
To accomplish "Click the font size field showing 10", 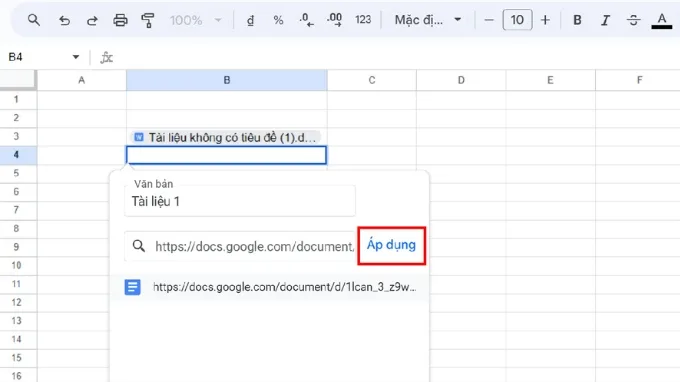I will click(x=517, y=20).
